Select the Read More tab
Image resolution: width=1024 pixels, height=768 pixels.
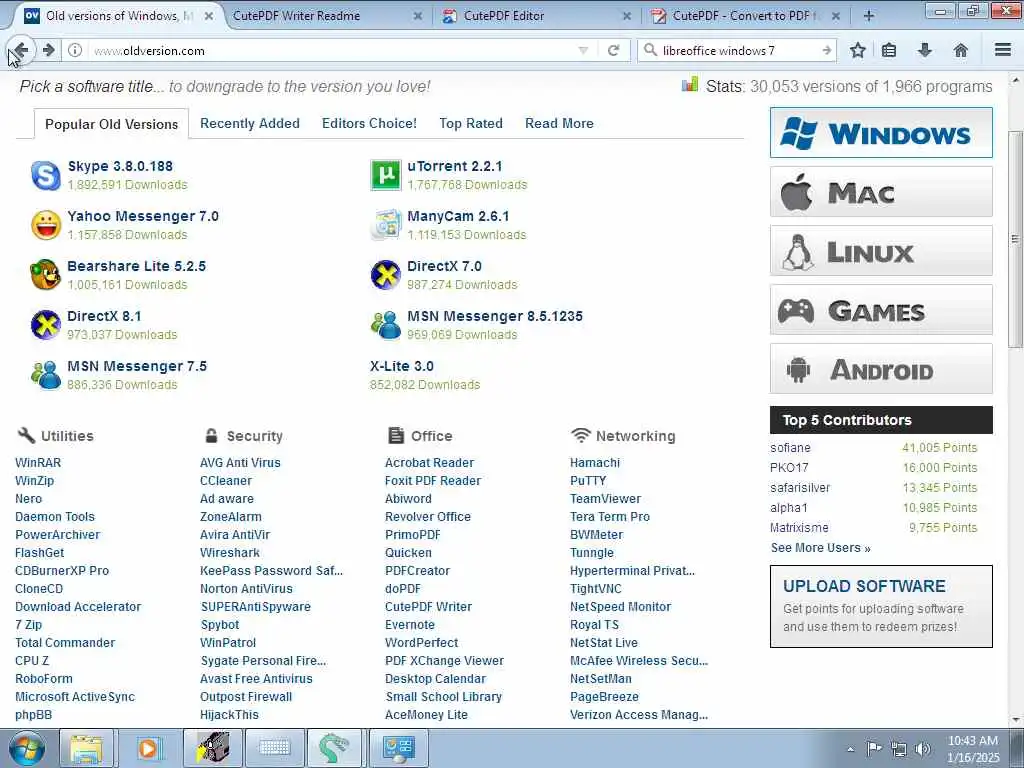point(559,123)
